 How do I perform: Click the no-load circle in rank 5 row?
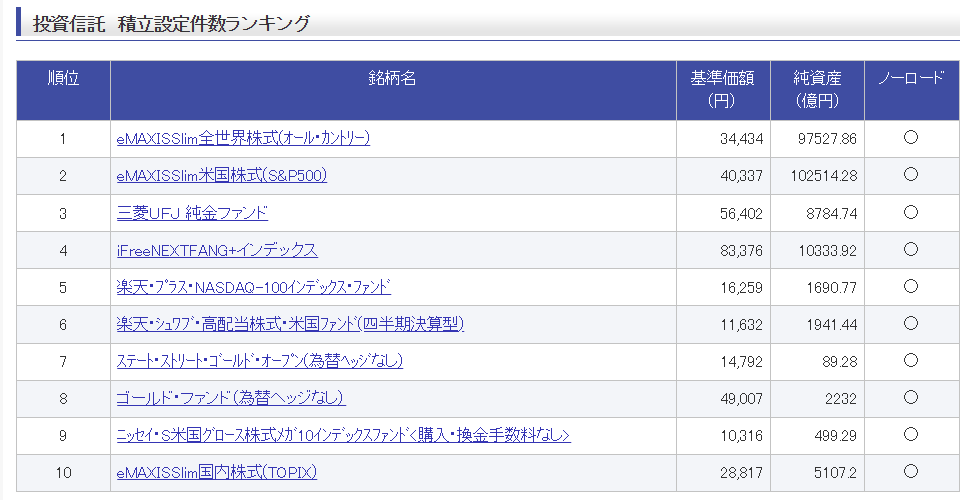(x=910, y=286)
